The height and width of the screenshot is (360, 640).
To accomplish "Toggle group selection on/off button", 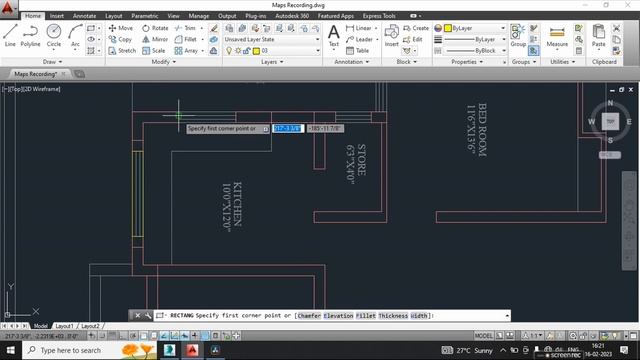I will tap(533, 51).
